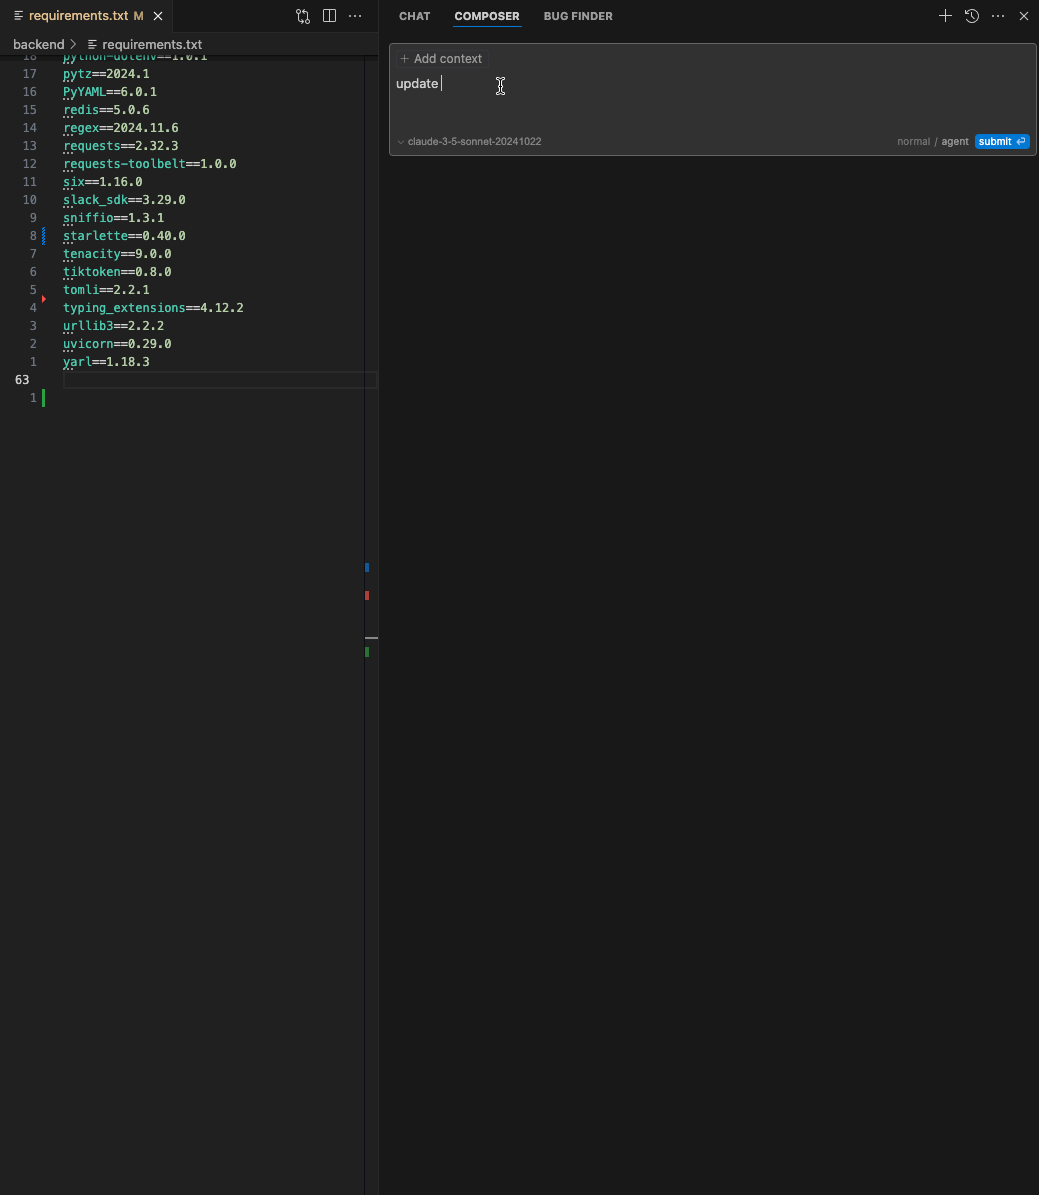Image resolution: width=1039 pixels, height=1195 pixels.
Task: Submit the composer prompt
Action: (1002, 142)
